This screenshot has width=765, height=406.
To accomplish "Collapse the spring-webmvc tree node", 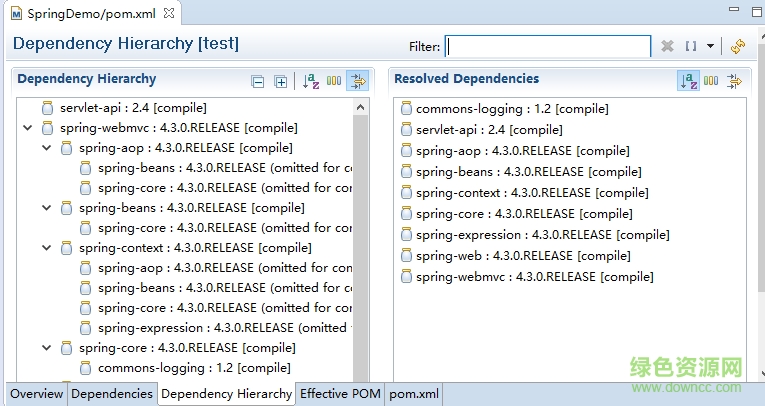I will tap(28, 128).
